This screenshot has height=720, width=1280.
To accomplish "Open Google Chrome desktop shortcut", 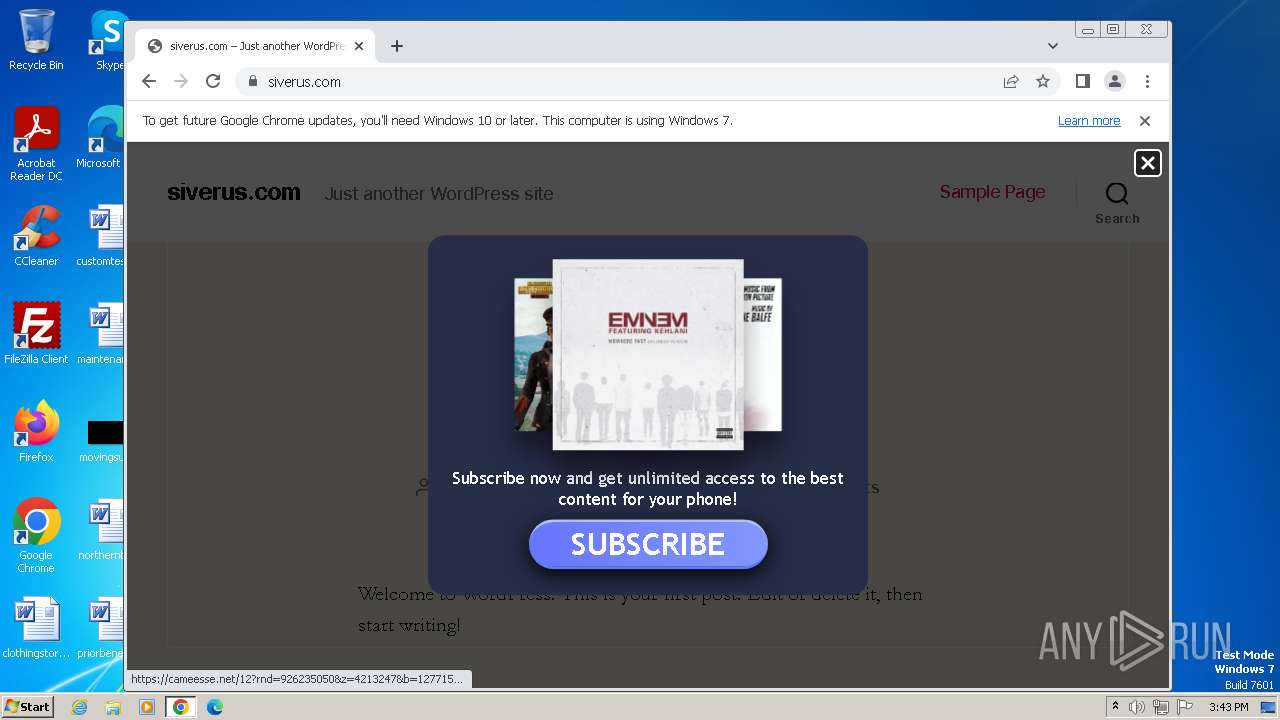I will 36,536.
